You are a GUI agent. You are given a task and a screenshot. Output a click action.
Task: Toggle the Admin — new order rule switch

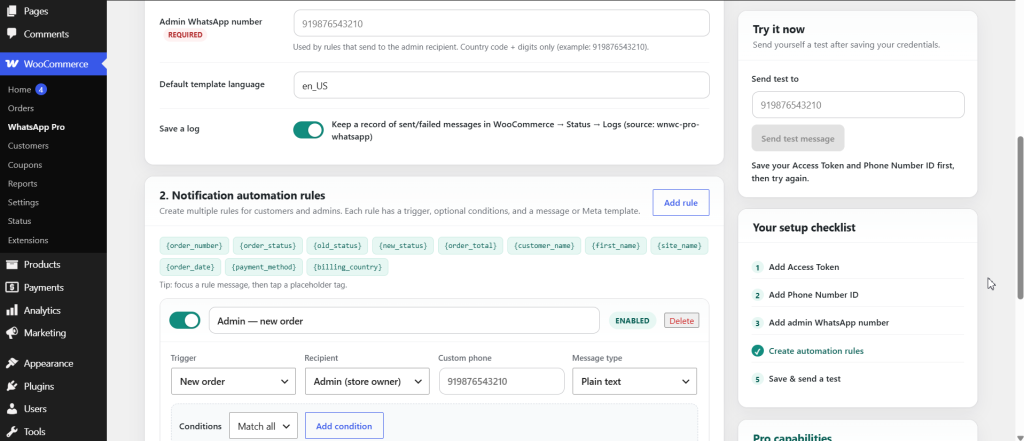click(185, 320)
